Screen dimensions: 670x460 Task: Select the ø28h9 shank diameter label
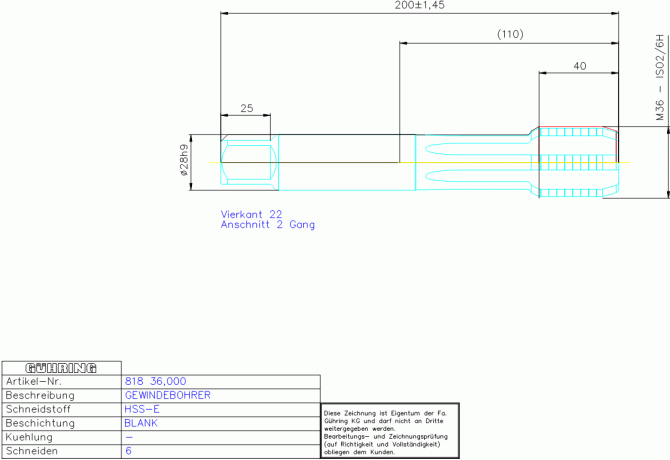(x=184, y=161)
